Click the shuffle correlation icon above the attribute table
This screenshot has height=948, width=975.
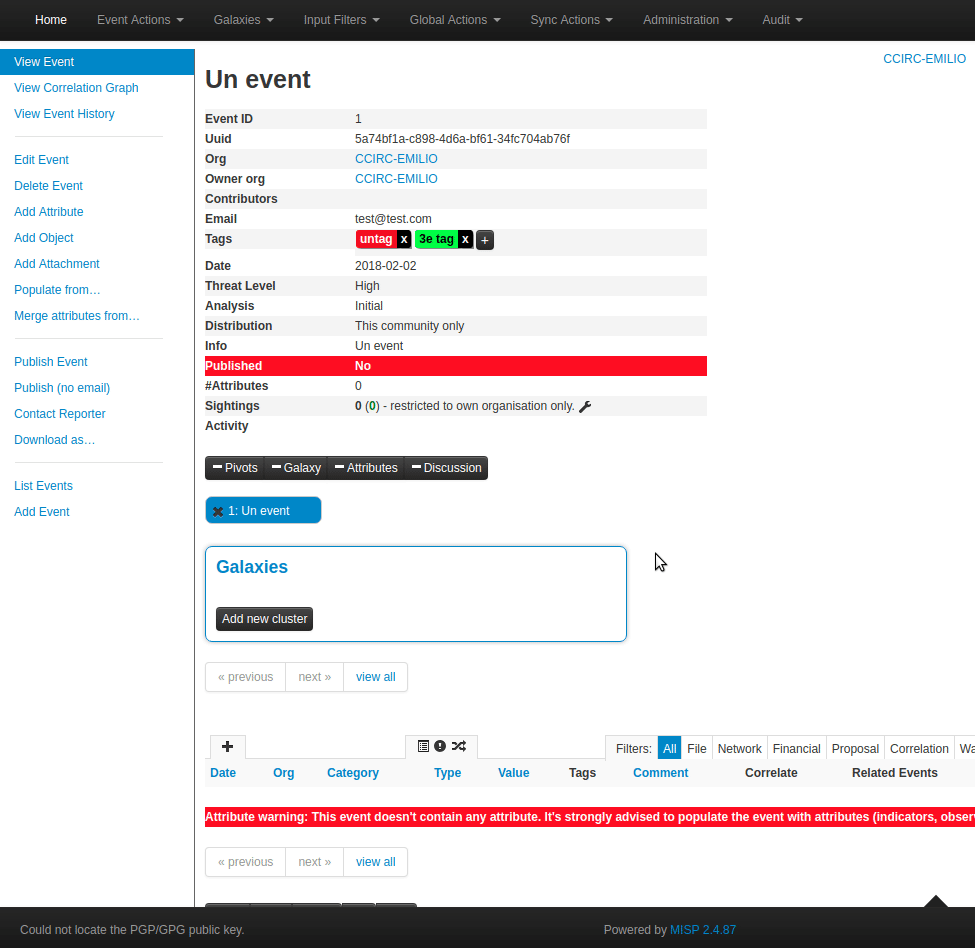click(x=458, y=745)
